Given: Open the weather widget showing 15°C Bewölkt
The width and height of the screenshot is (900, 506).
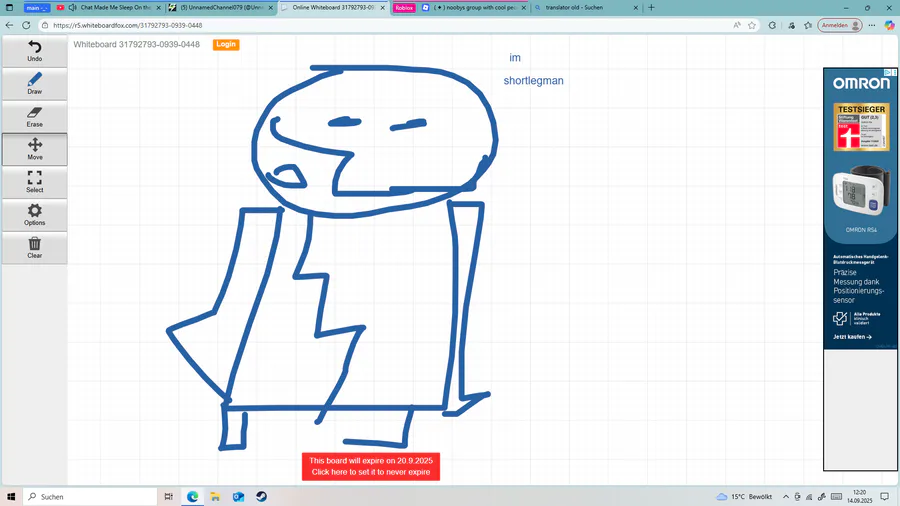Looking at the screenshot, I should tap(744, 496).
